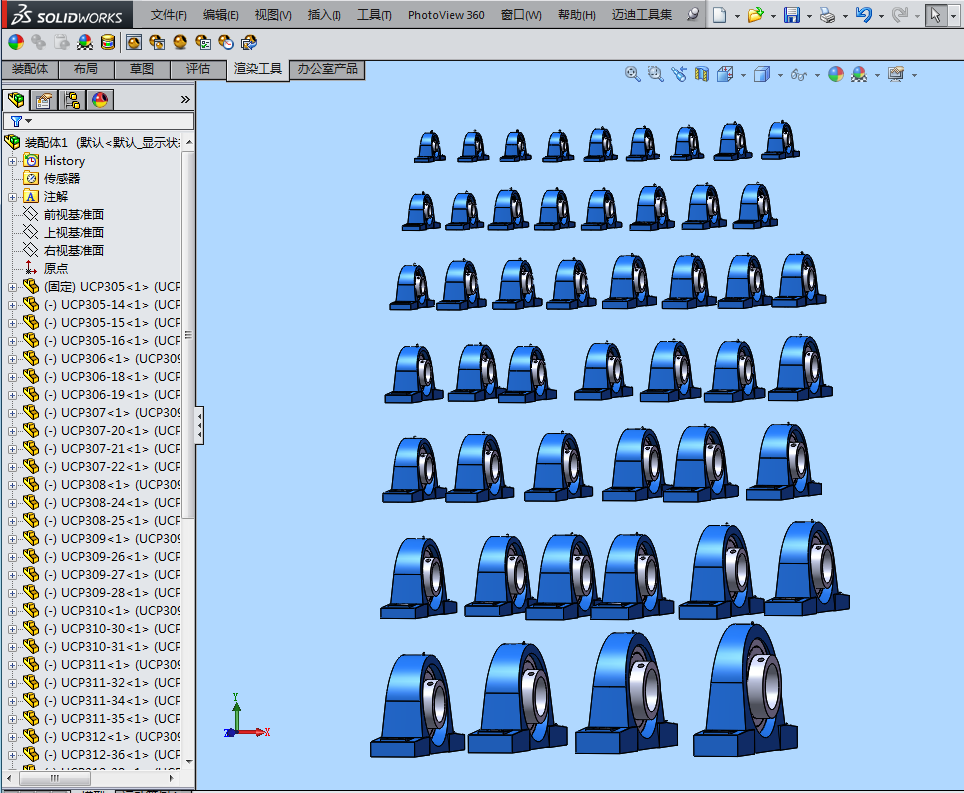The height and width of the screenshot is (793, 964).
Task: Switch to the FeatureManager design tree tab
Action: coord(16,100)
